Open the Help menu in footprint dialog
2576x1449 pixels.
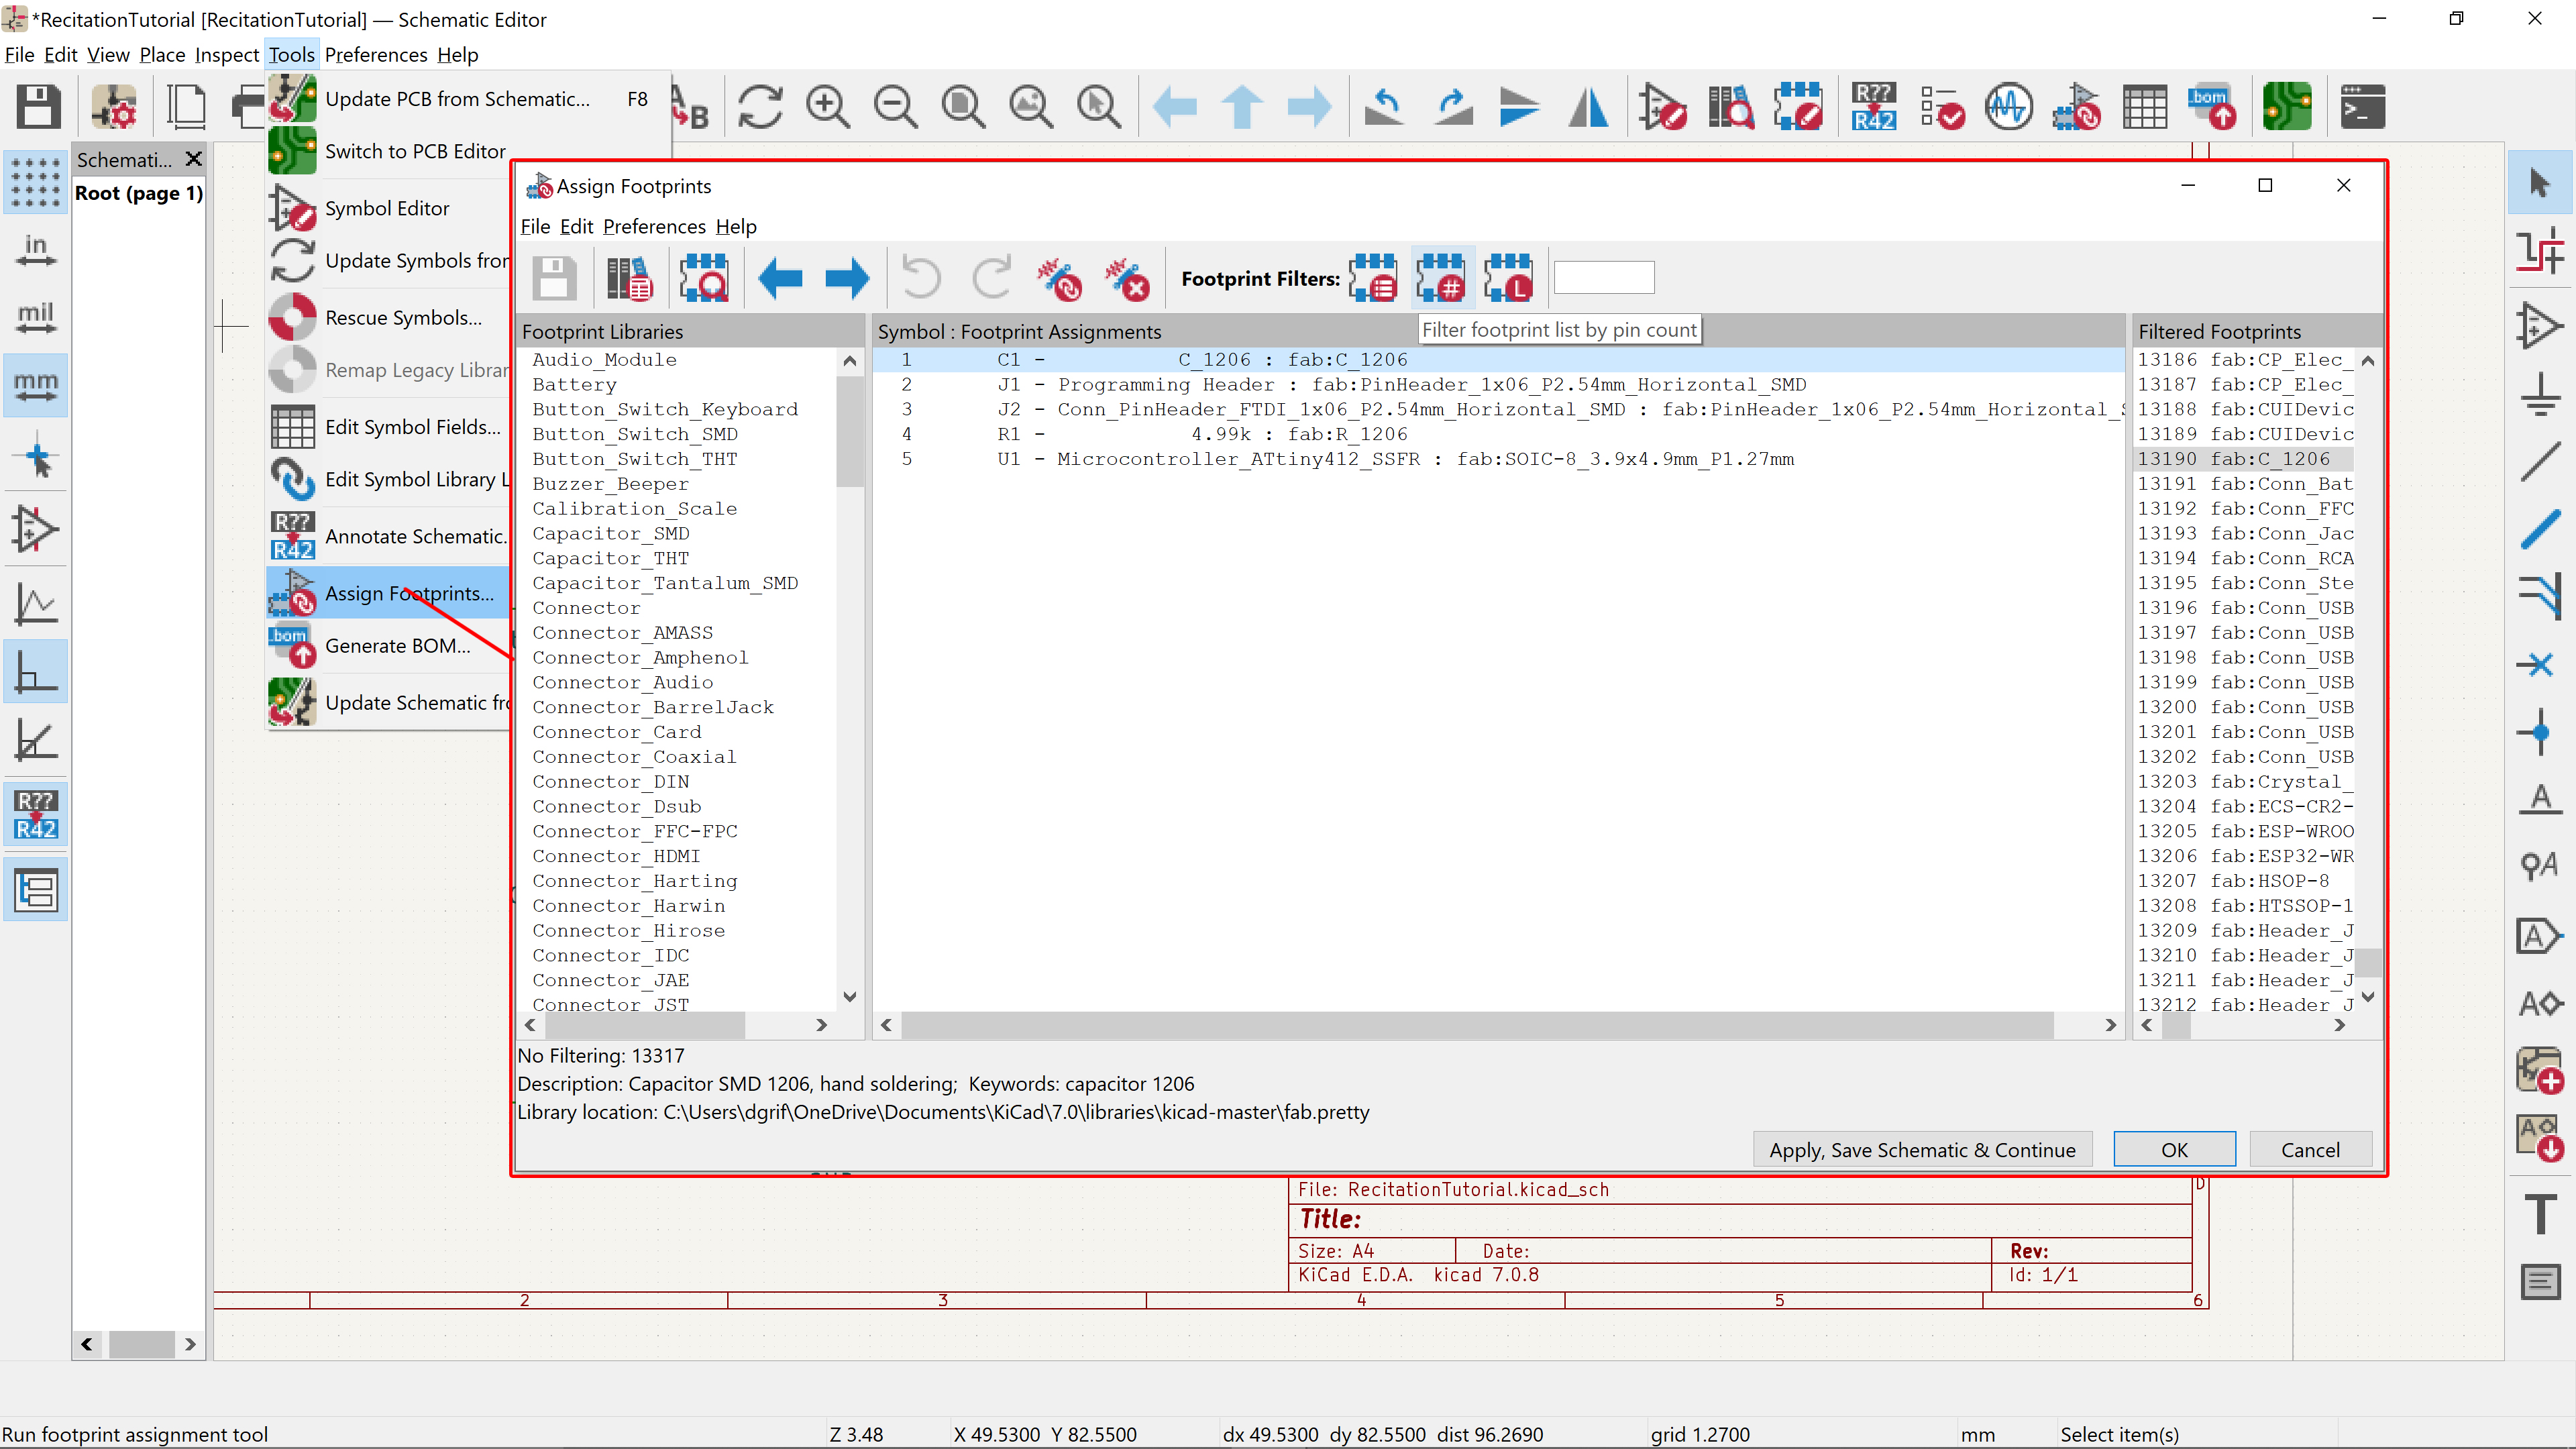point(735,227)
